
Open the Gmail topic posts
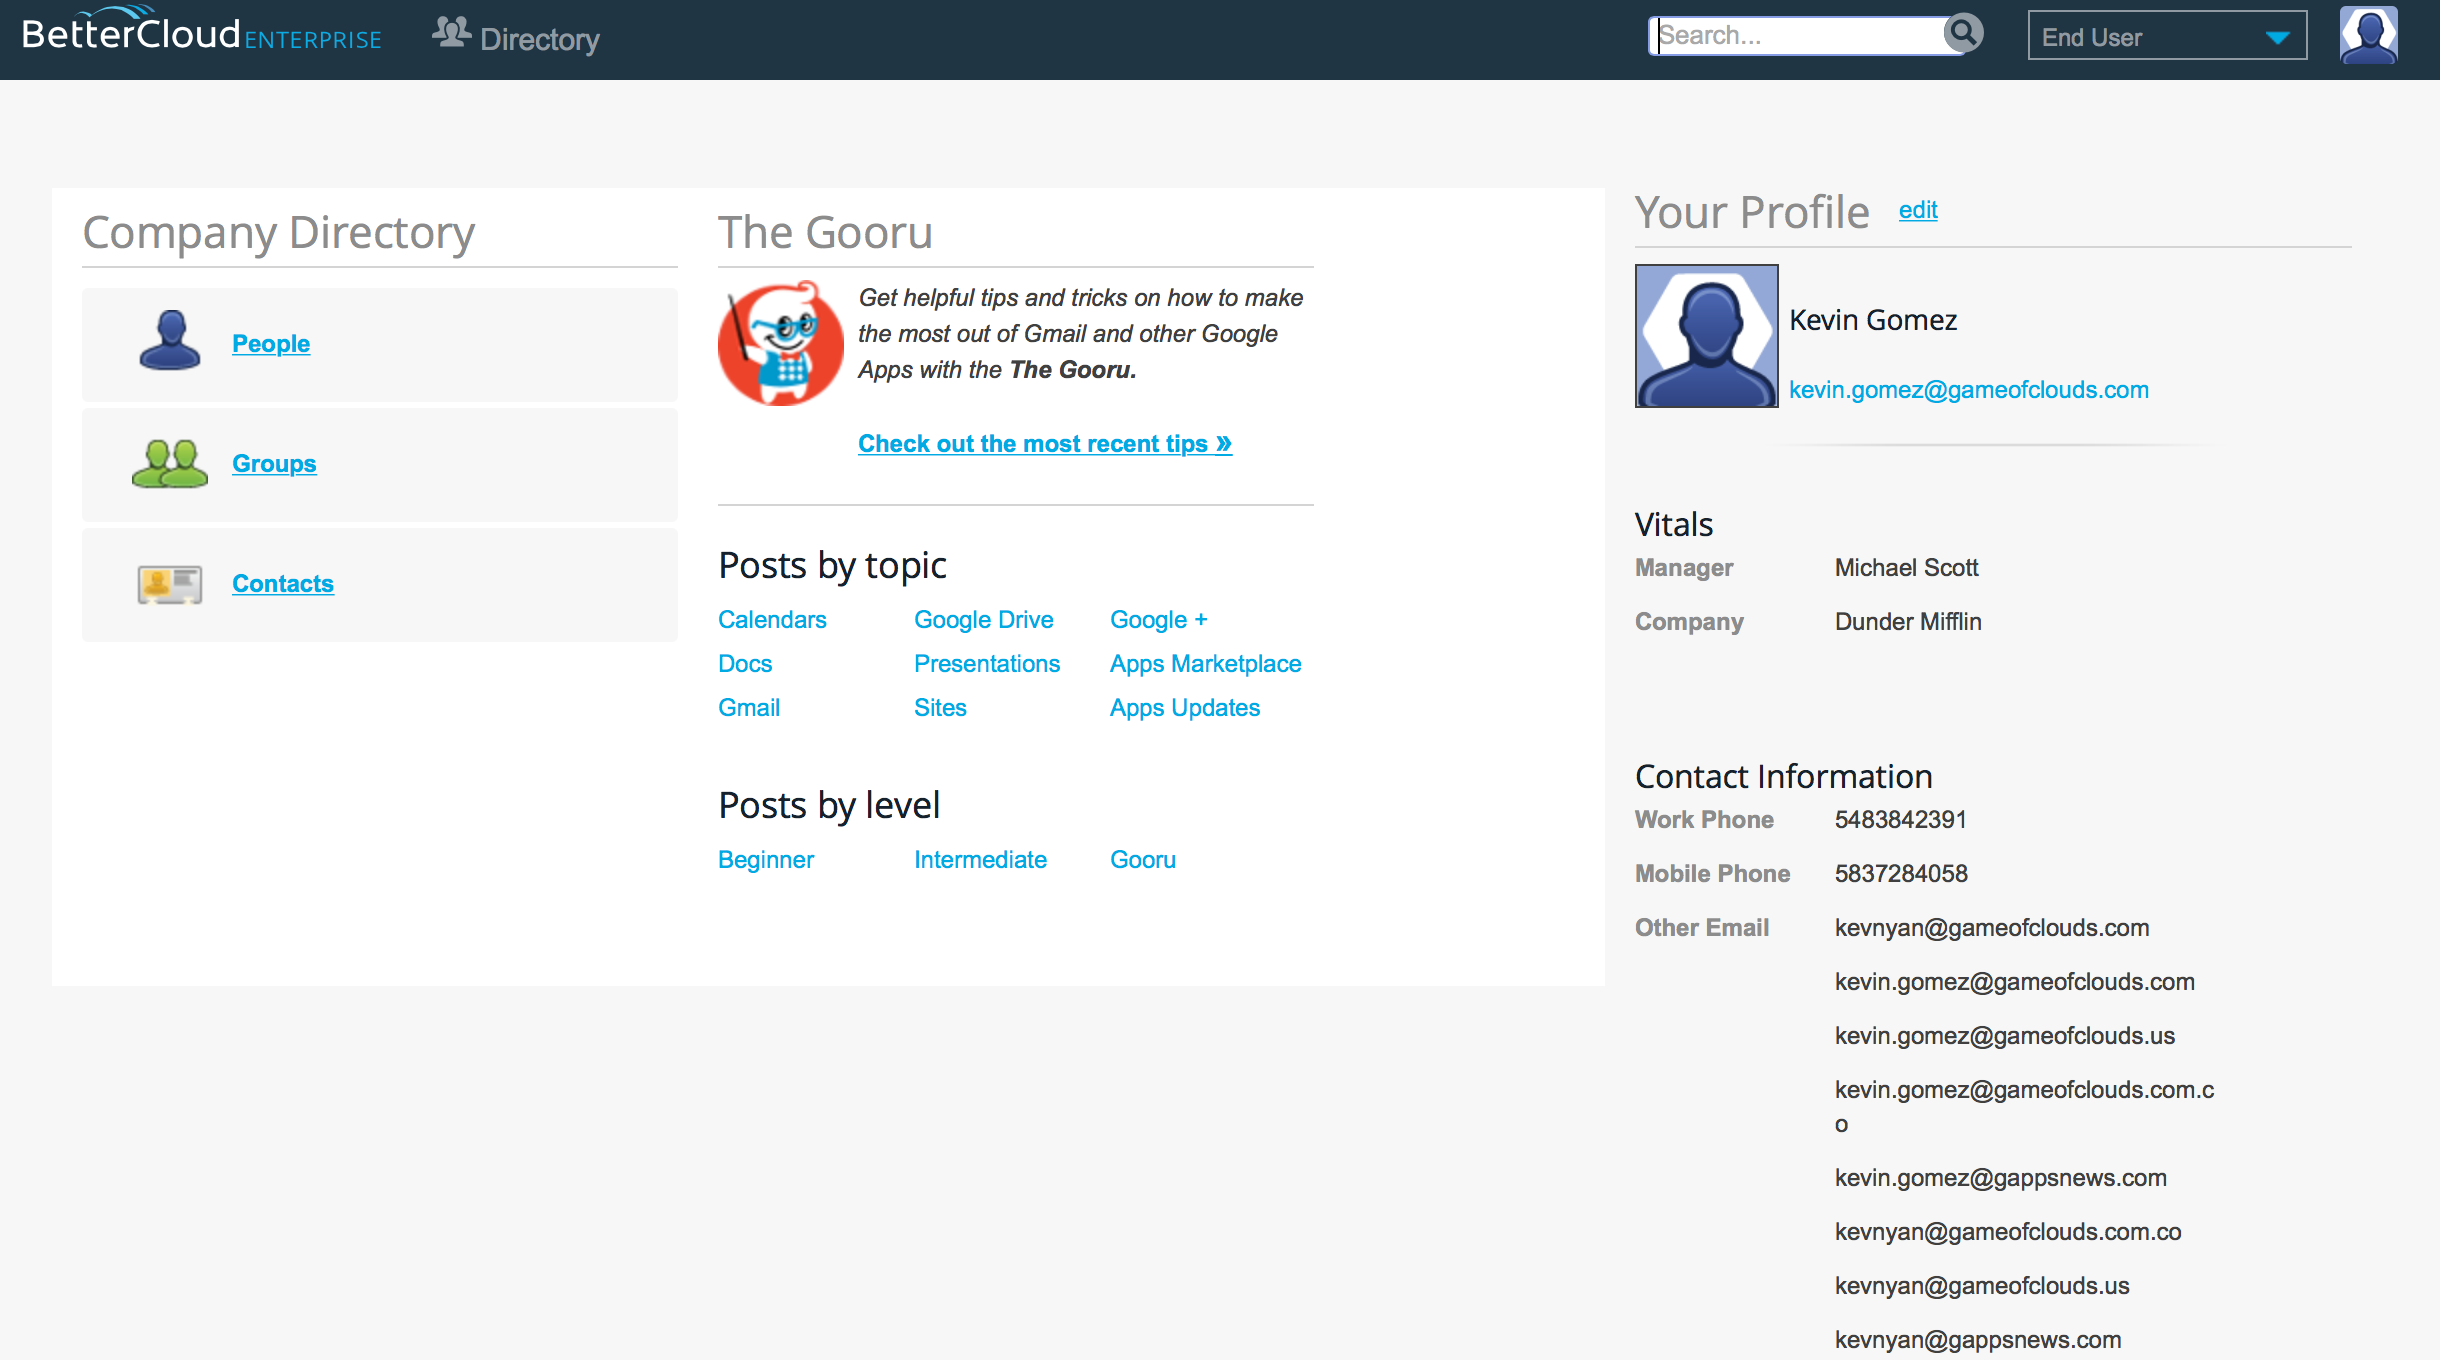[749, 707]
